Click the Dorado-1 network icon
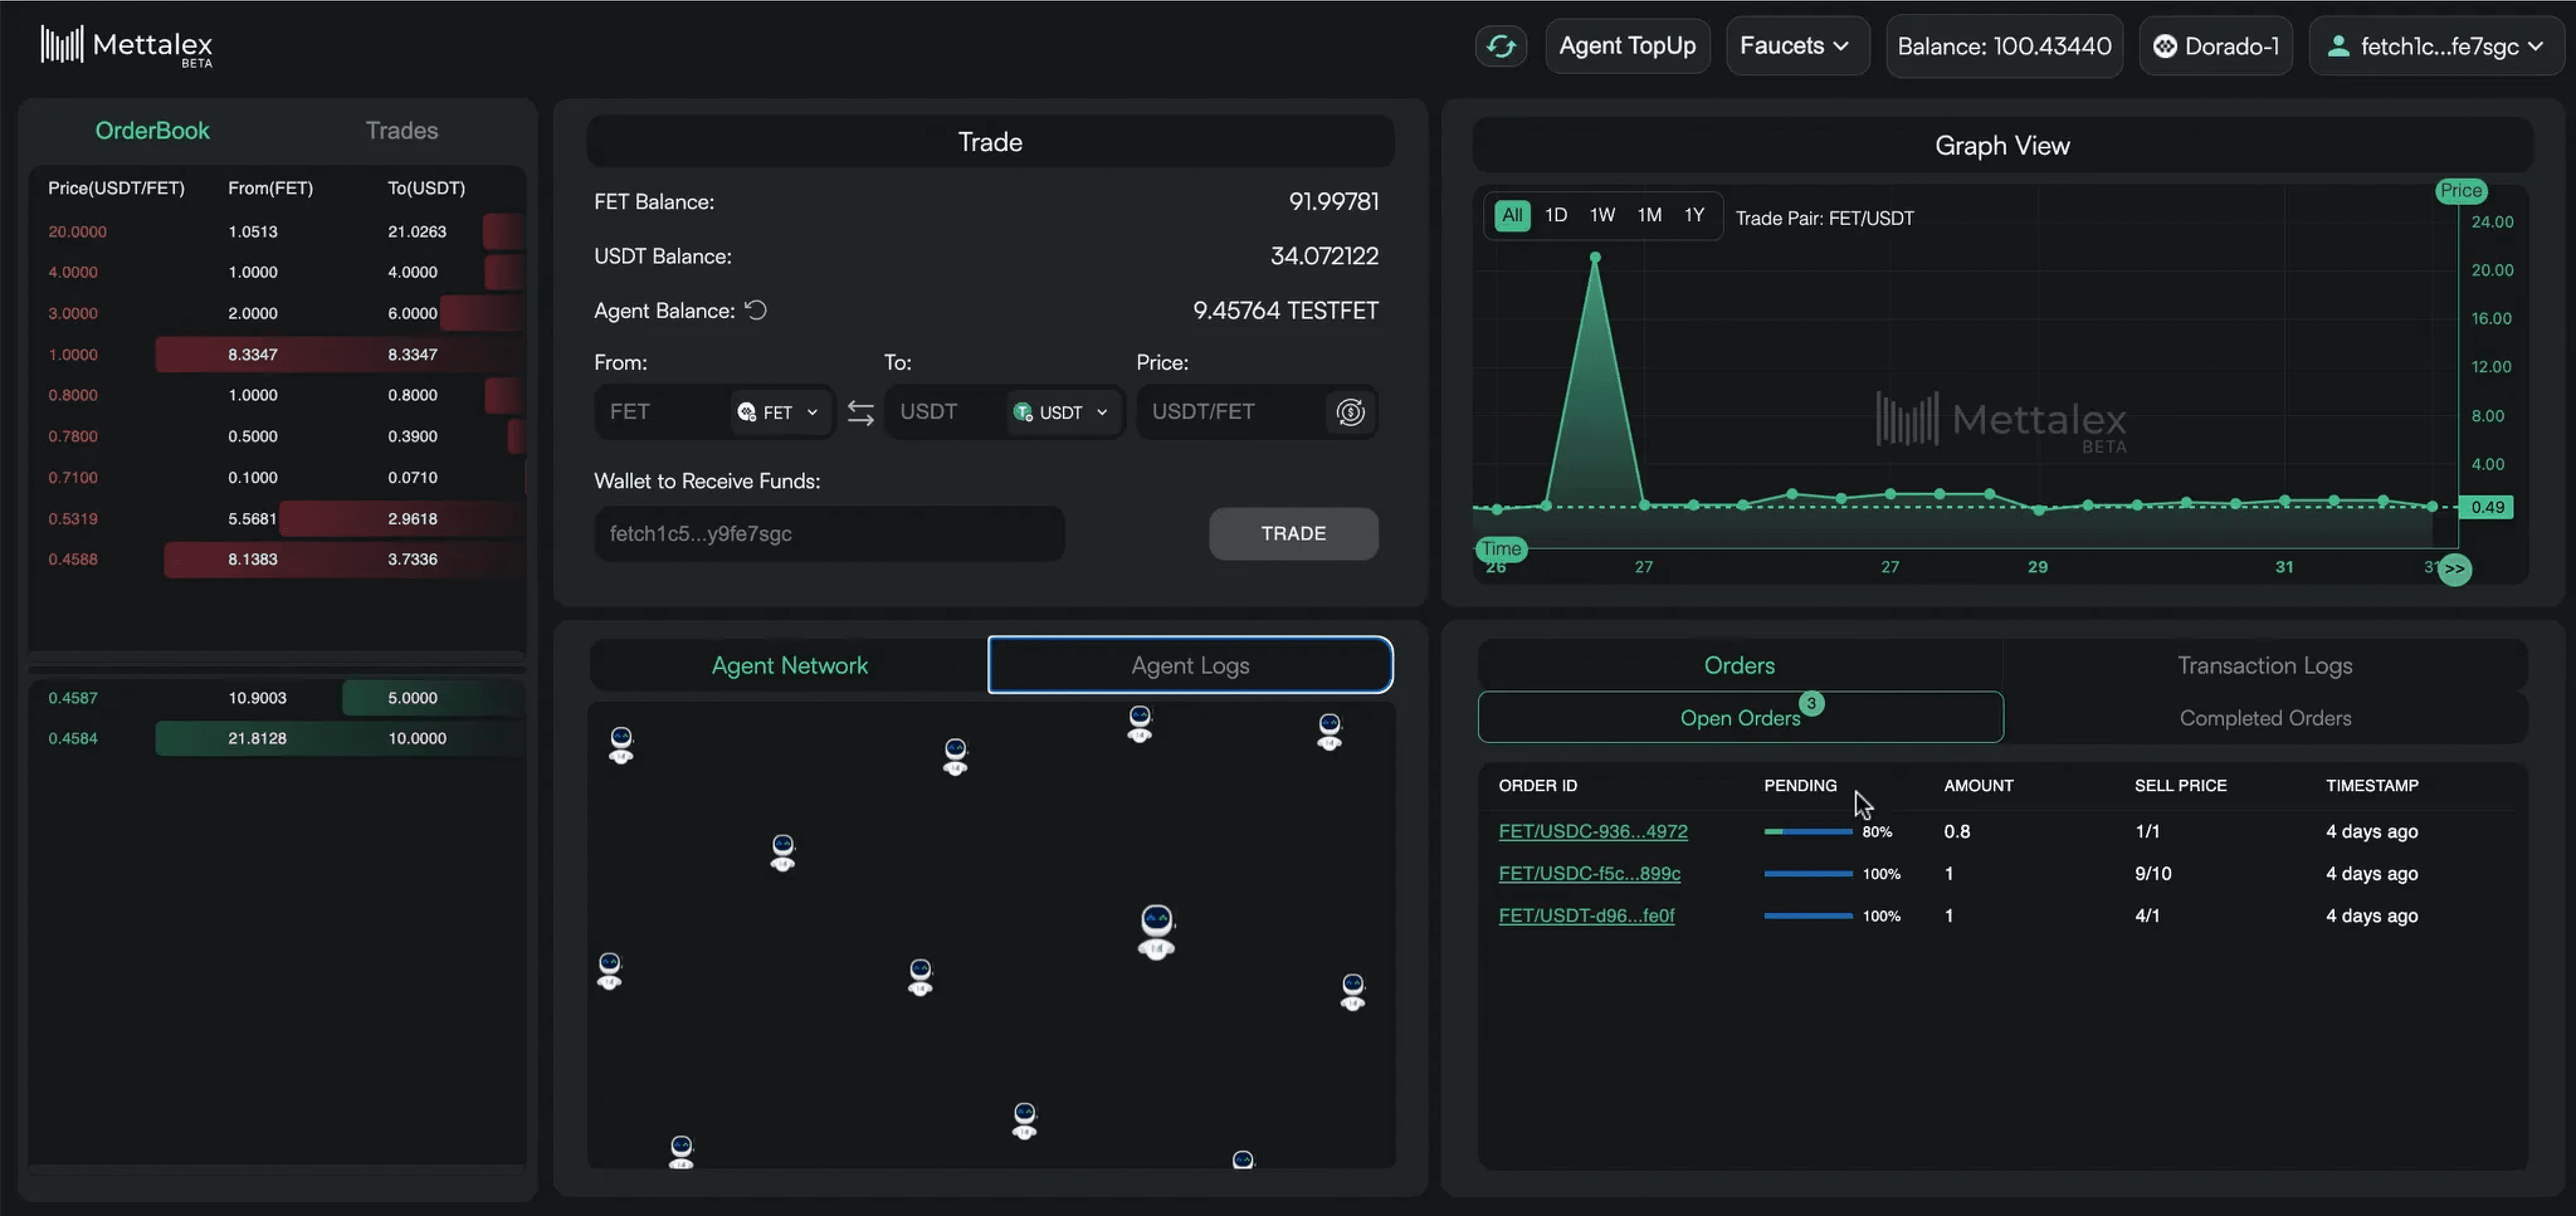This screenshot has width=2576, height=1216. point(2165,46)
